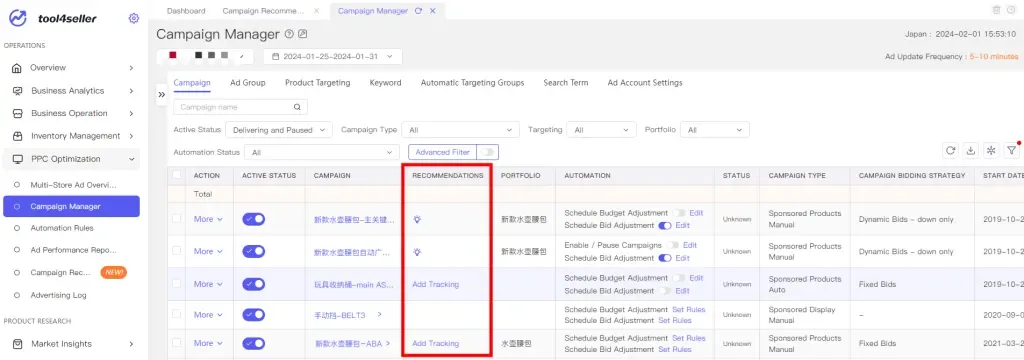The height and width of the screenshot is (360, 1024).
Task: Click help question mark beside Campaign Manager title
Action: point(289,34)
